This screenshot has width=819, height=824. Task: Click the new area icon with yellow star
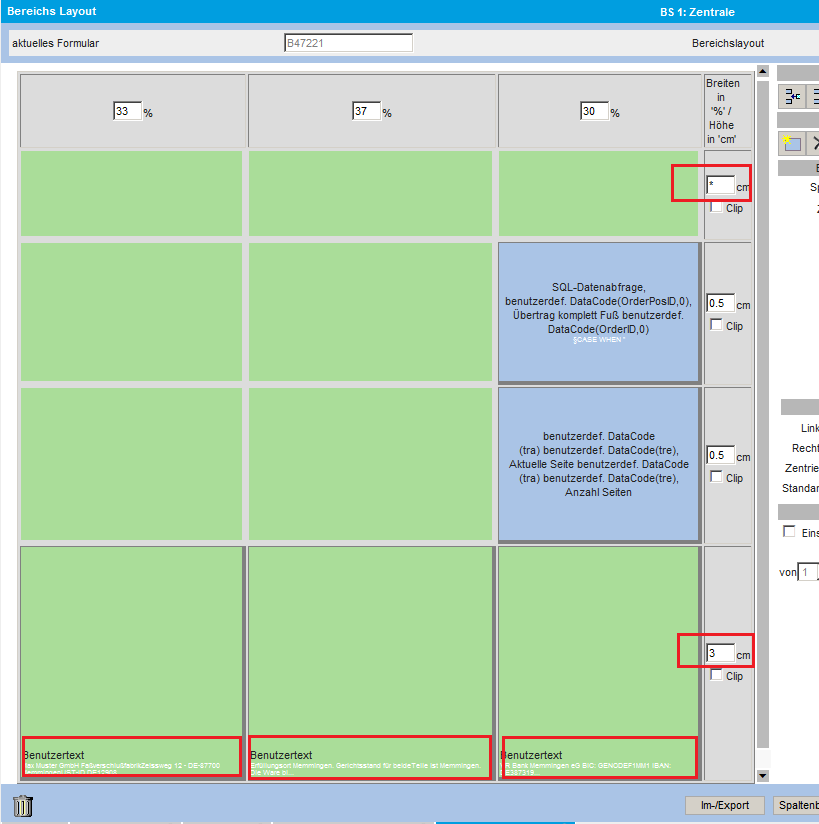pos(791,142)
